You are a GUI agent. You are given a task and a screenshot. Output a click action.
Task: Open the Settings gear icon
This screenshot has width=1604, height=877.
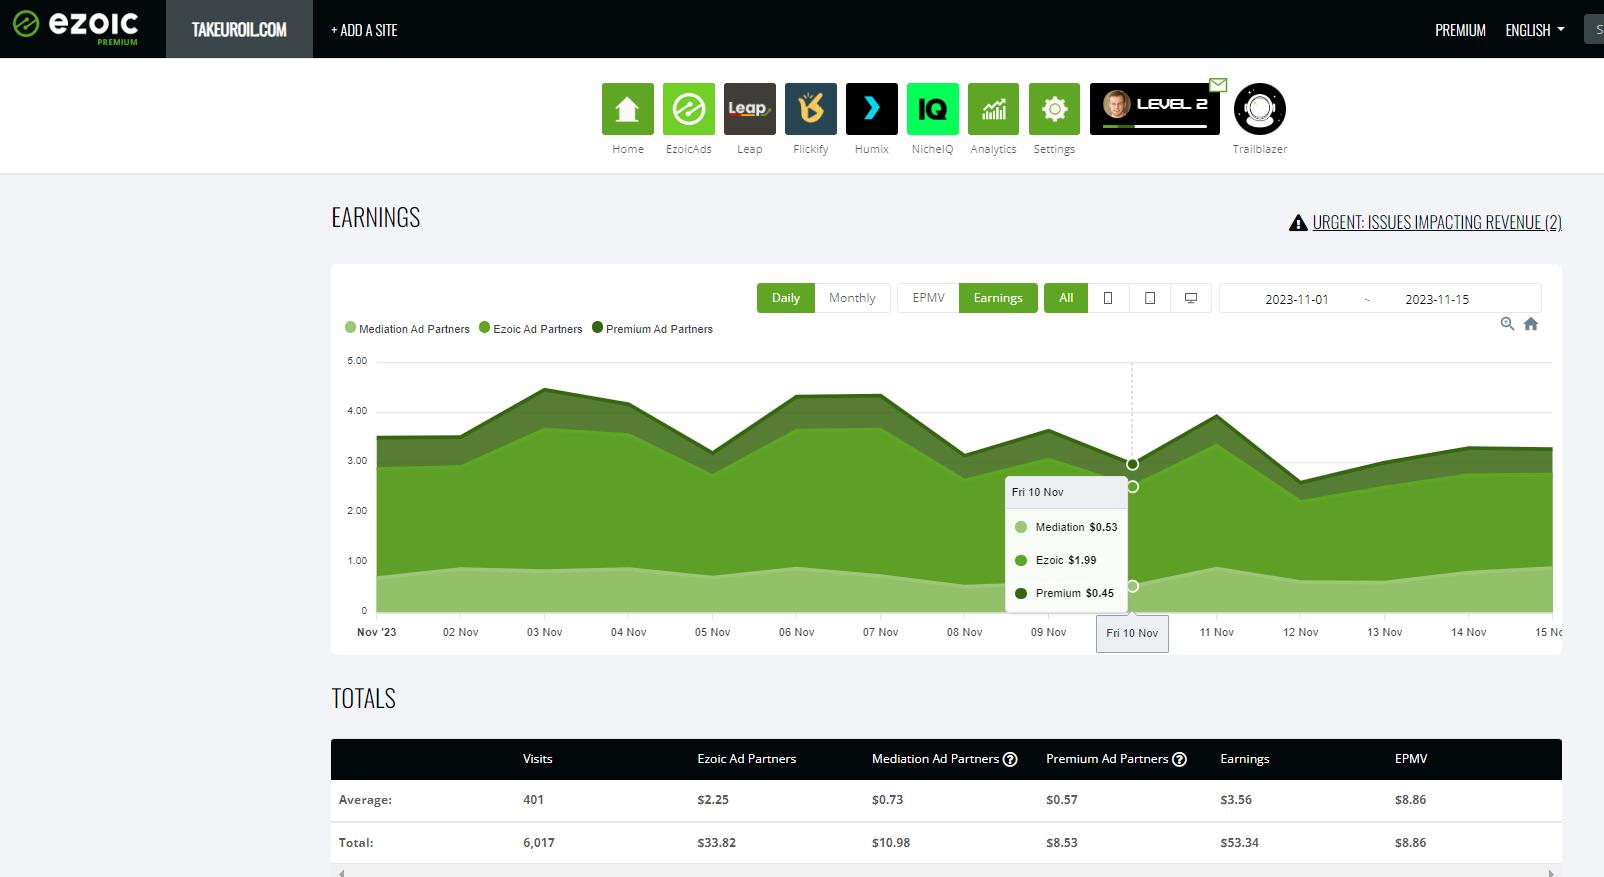pos(1054,109)
